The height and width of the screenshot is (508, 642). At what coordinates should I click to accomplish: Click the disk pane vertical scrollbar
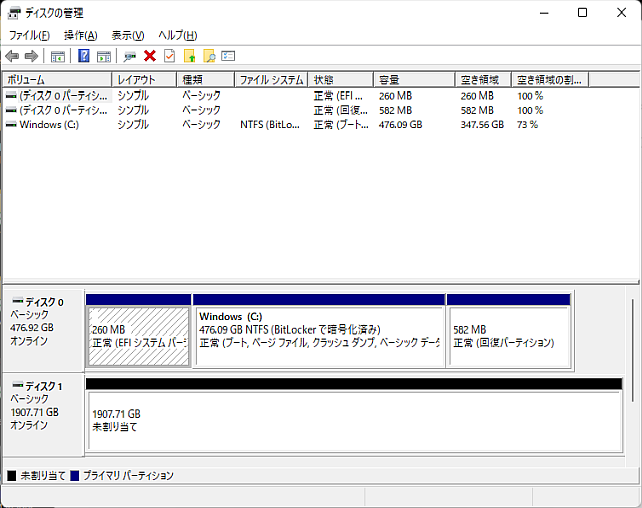(633, 350)
